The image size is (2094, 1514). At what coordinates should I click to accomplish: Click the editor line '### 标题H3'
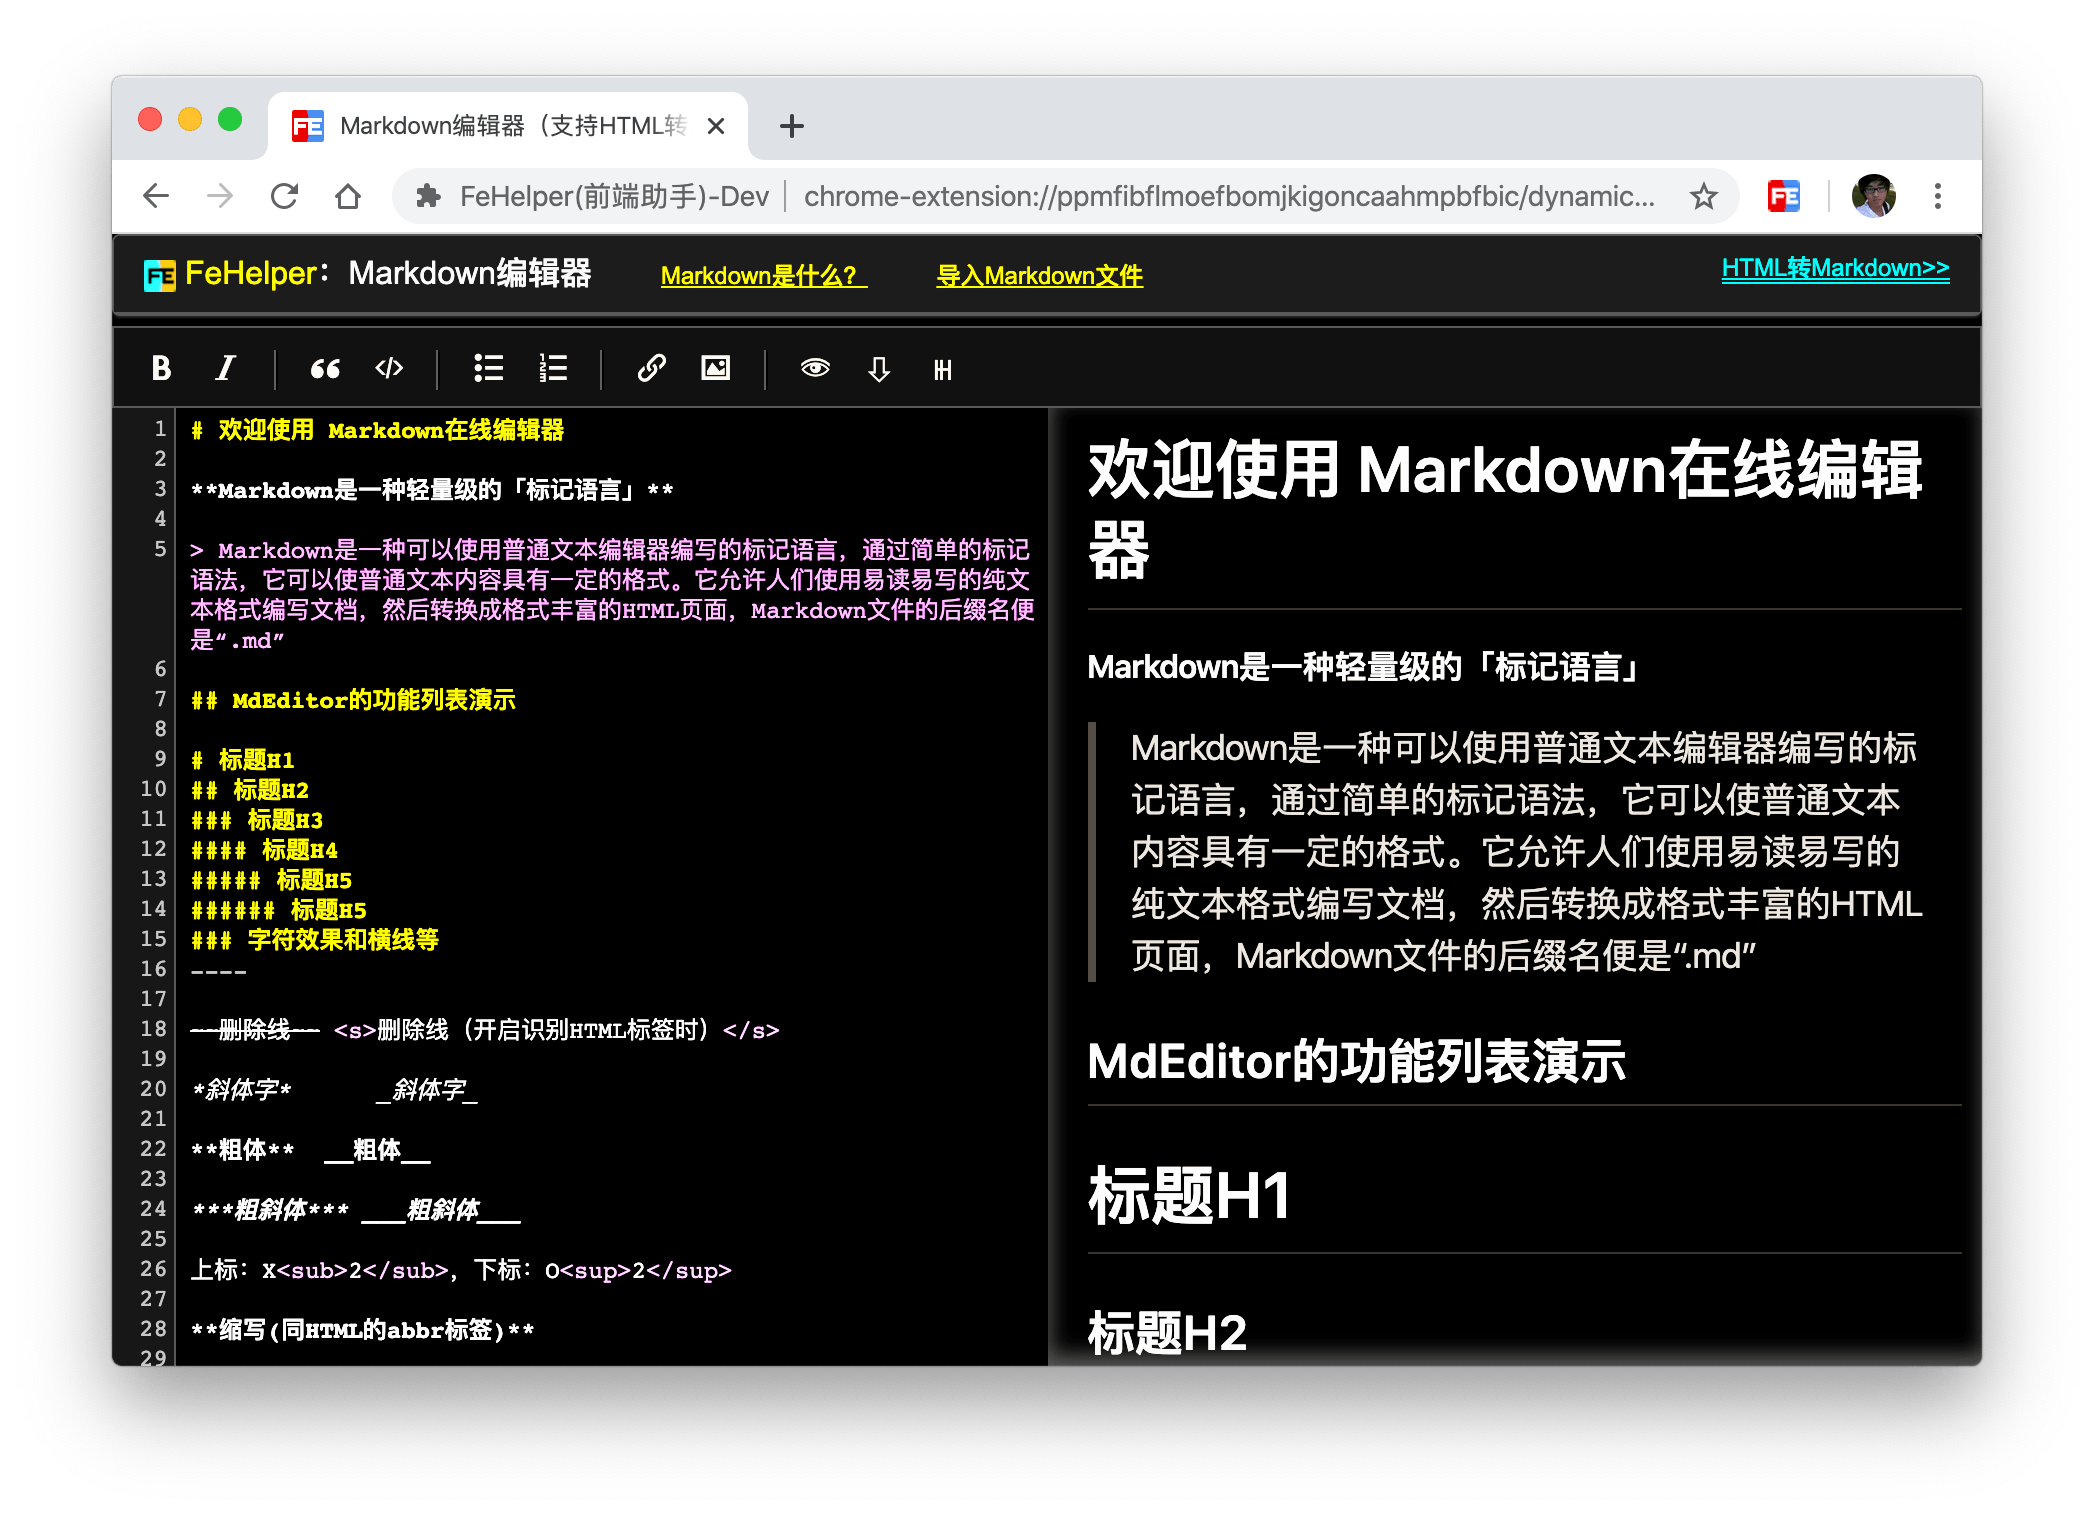point(257,820)
